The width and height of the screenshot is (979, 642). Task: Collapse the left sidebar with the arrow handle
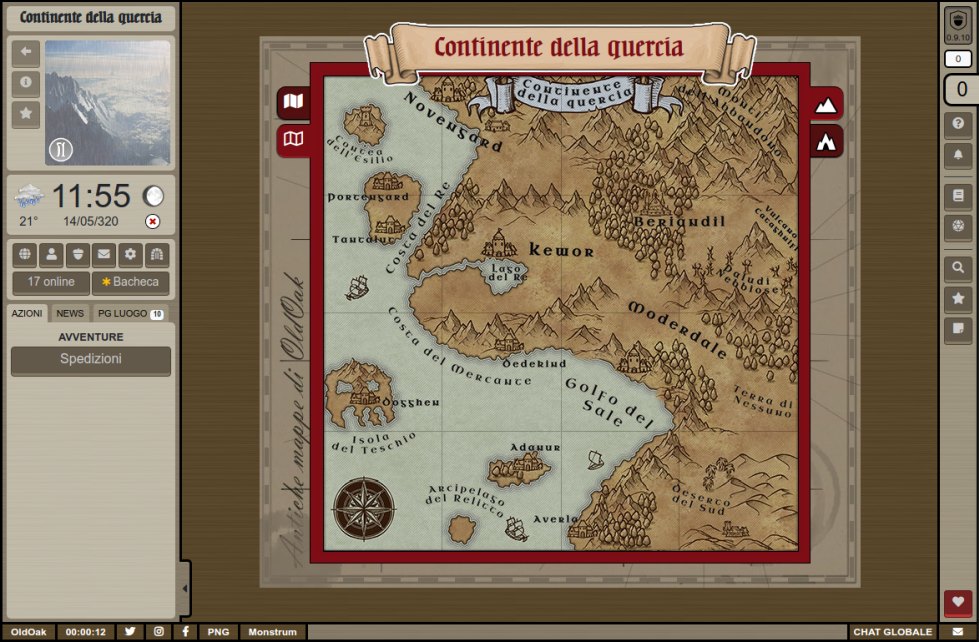[184, 589]
